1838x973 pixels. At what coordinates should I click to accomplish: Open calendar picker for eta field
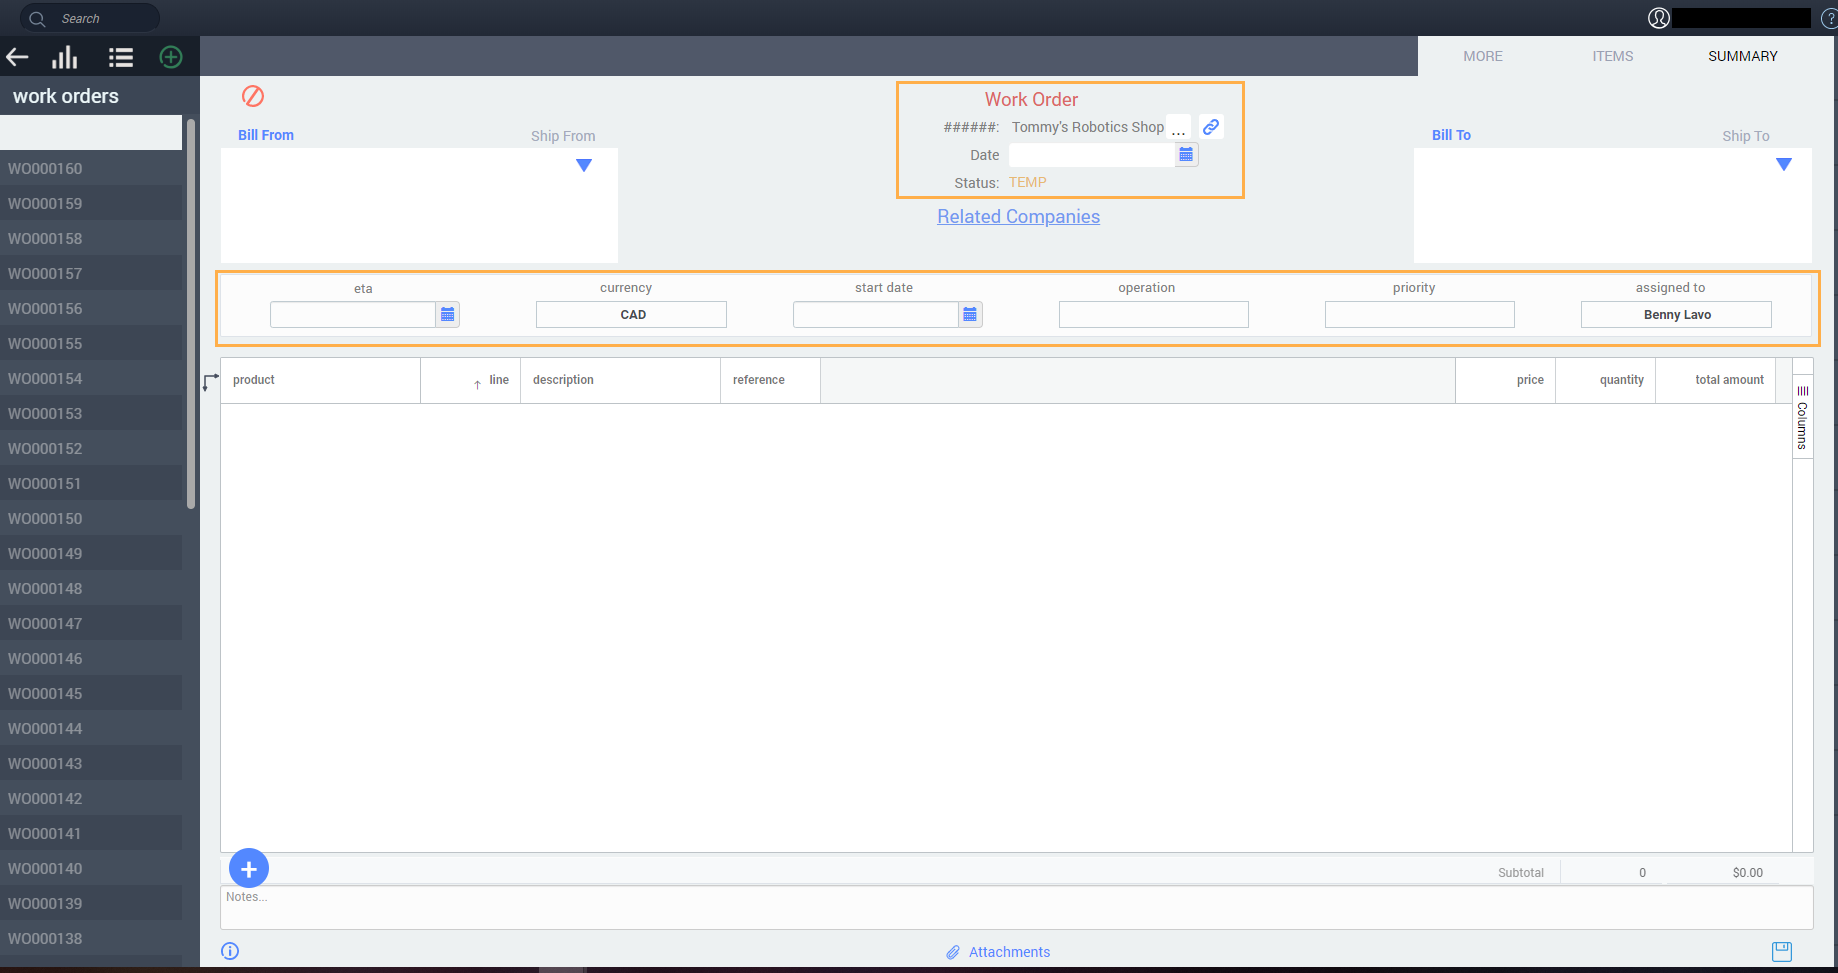coord(448,315)
